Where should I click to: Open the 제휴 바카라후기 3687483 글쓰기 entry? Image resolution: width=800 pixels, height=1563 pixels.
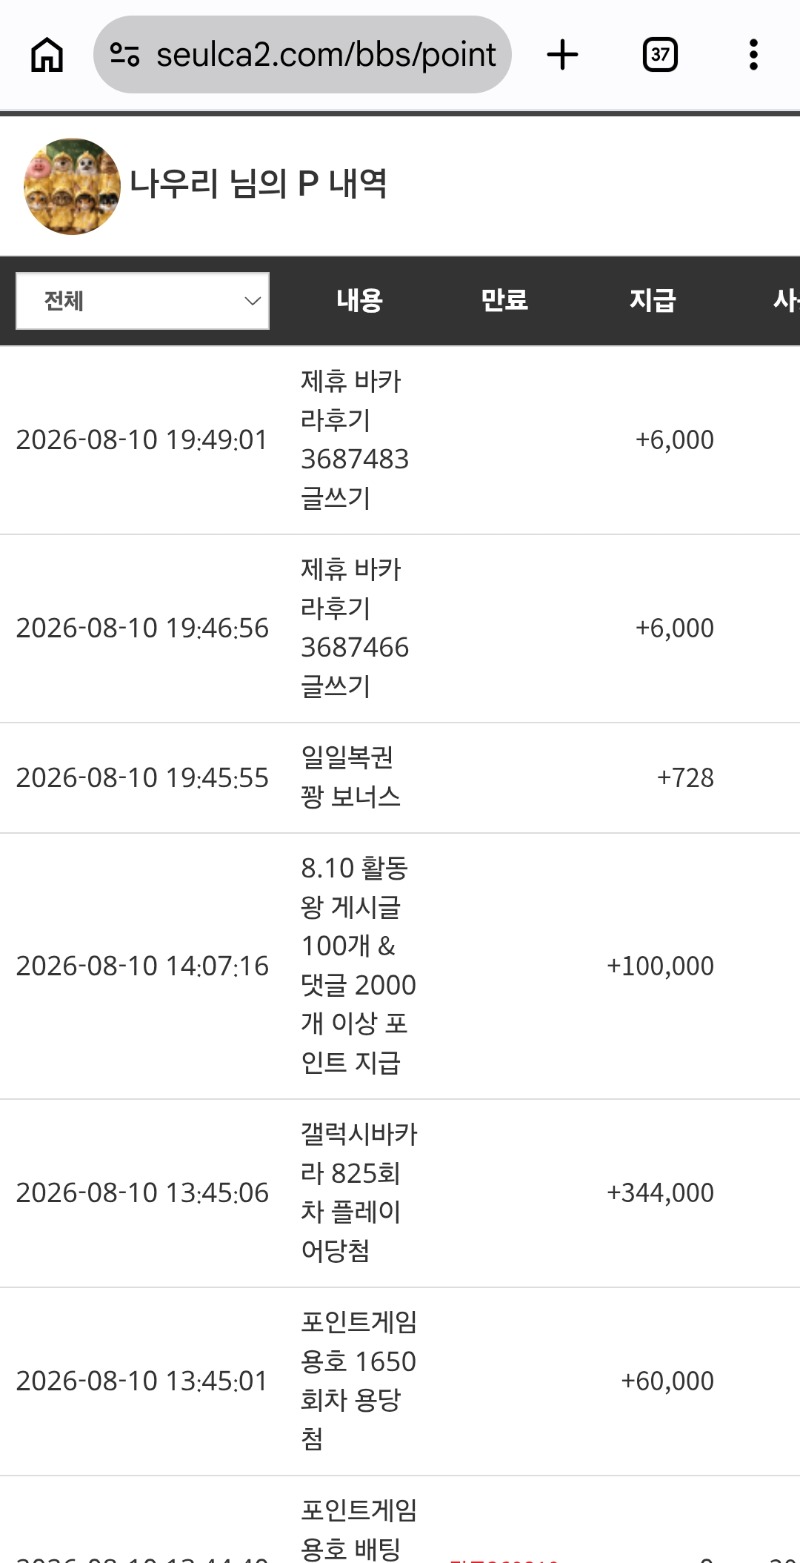[355, 440]
